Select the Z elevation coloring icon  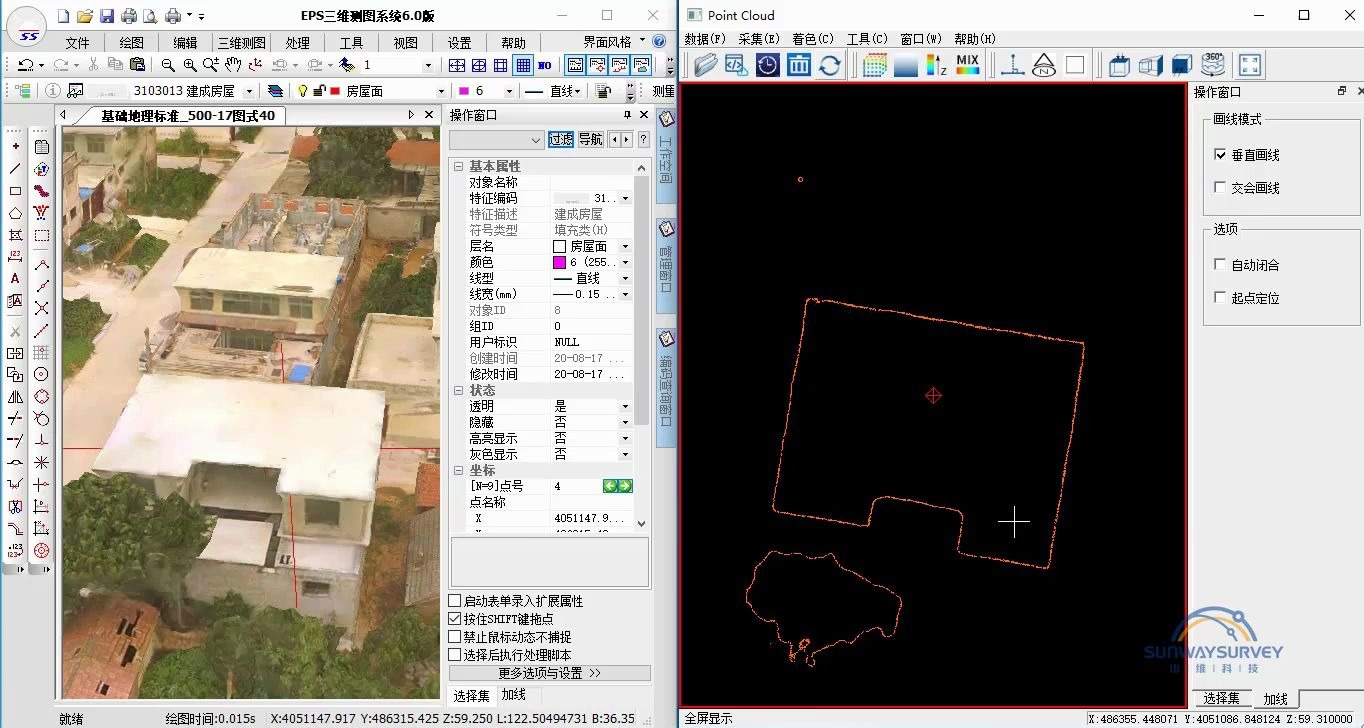click(936, 65)
